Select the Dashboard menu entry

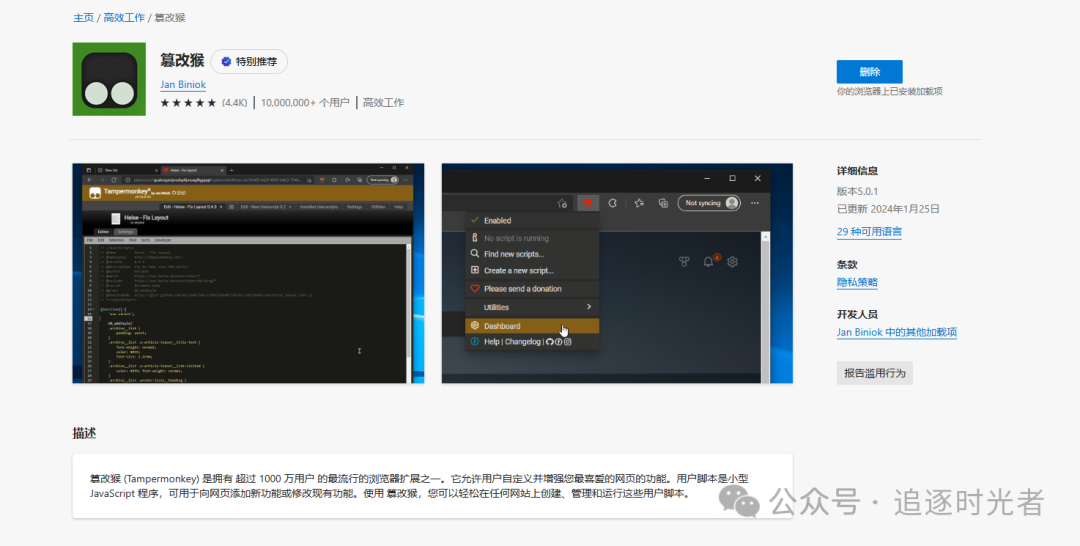point(532,326)
